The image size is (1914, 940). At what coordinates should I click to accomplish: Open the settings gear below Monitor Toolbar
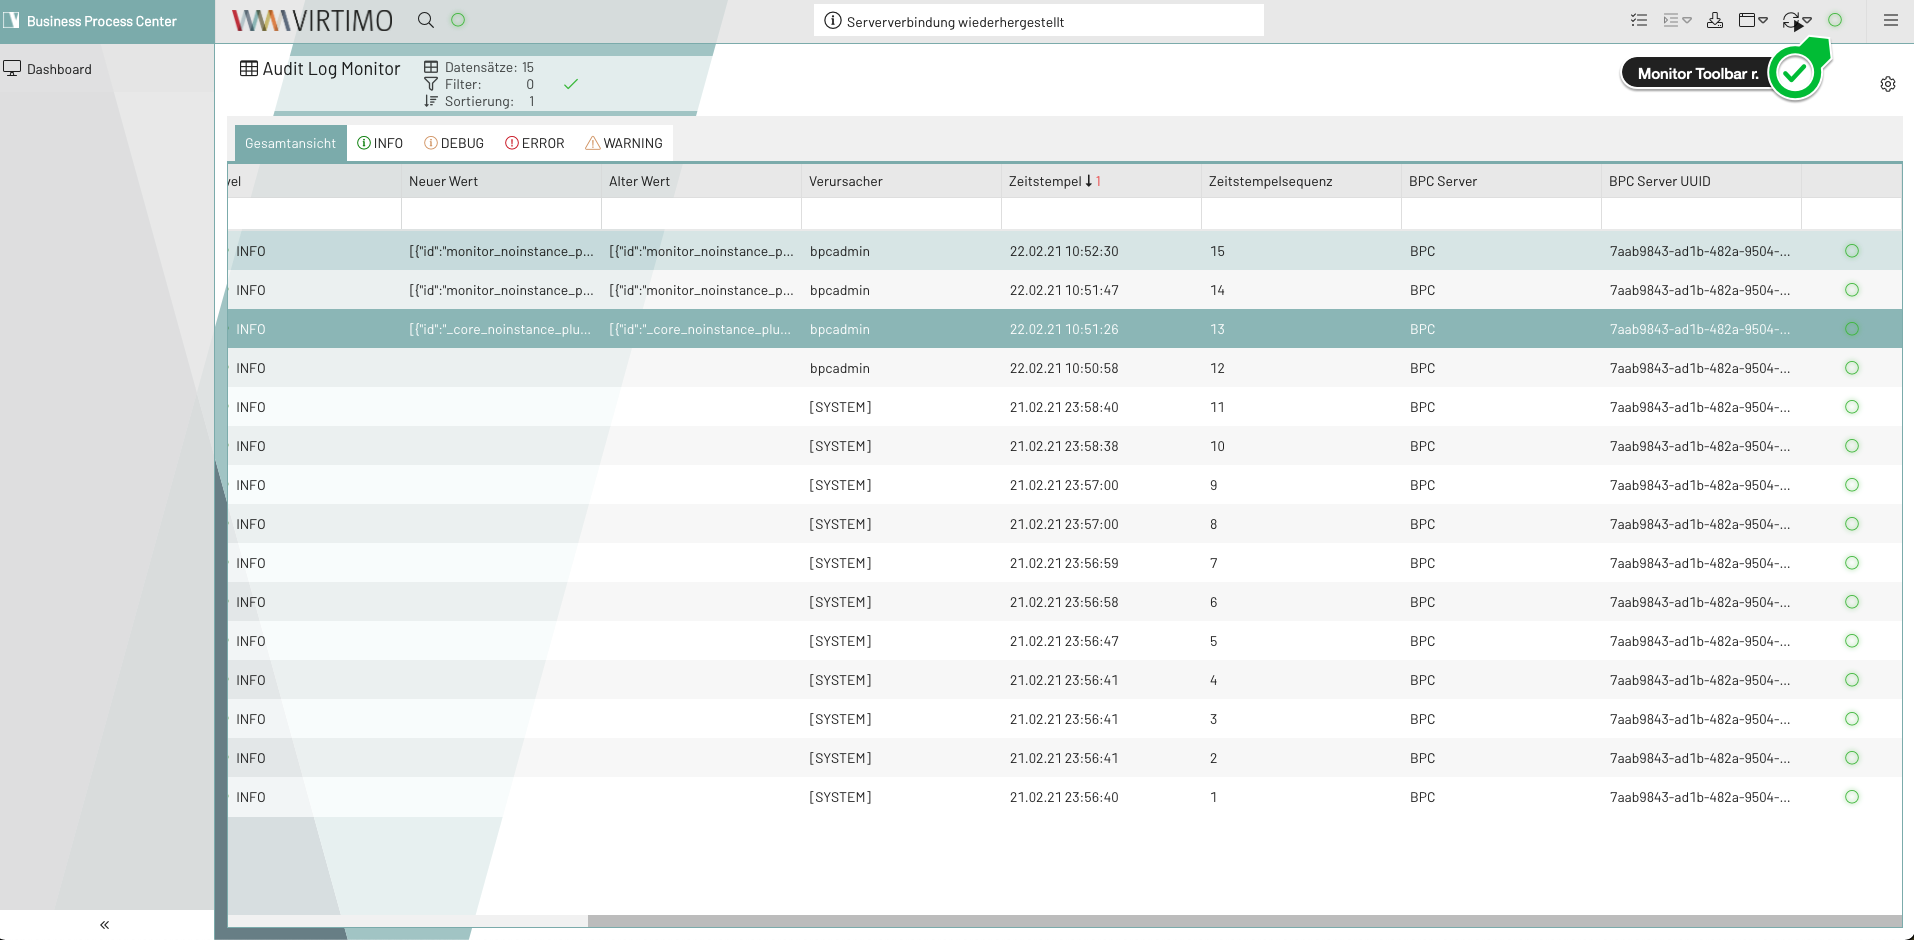1888,84
